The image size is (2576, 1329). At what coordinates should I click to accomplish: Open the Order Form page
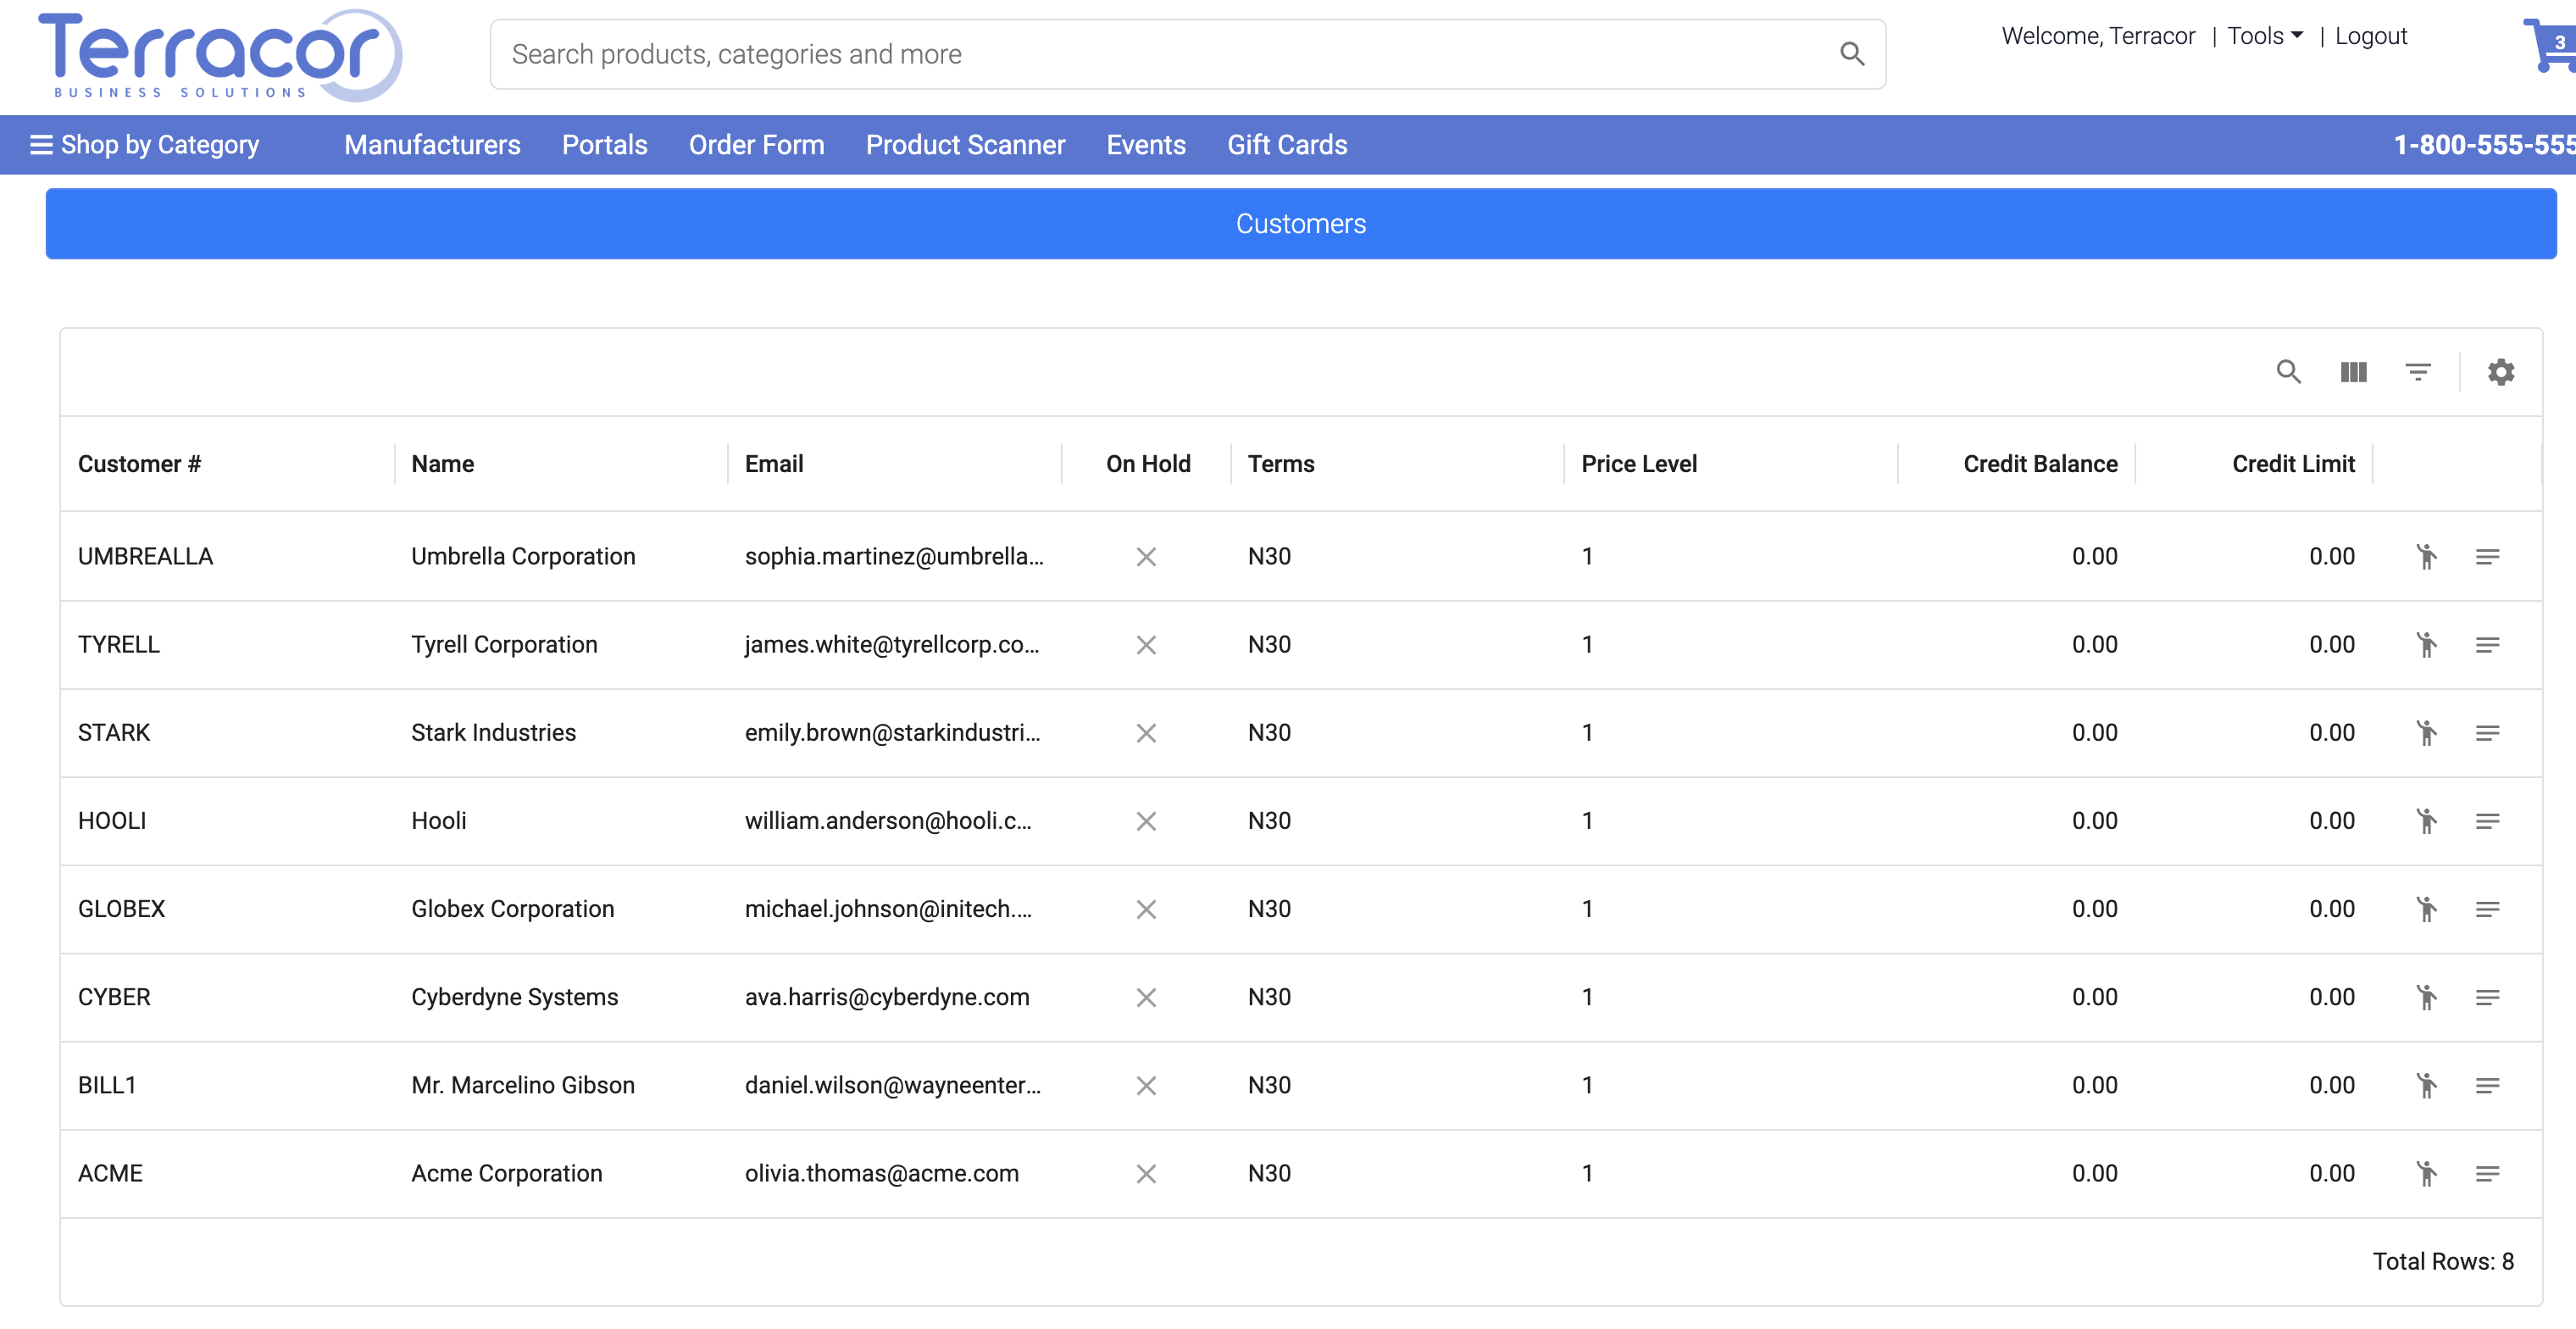click(x=756, y=145)
